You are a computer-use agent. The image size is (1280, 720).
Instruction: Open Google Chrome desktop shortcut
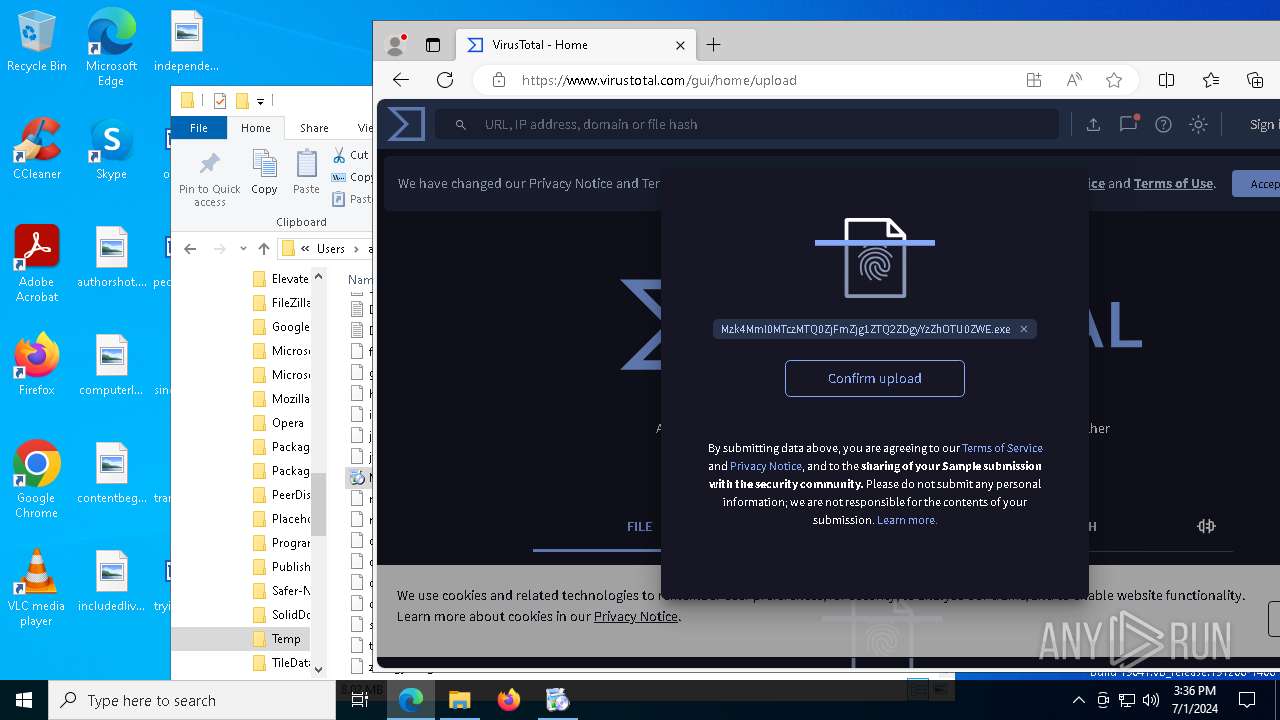37,480
